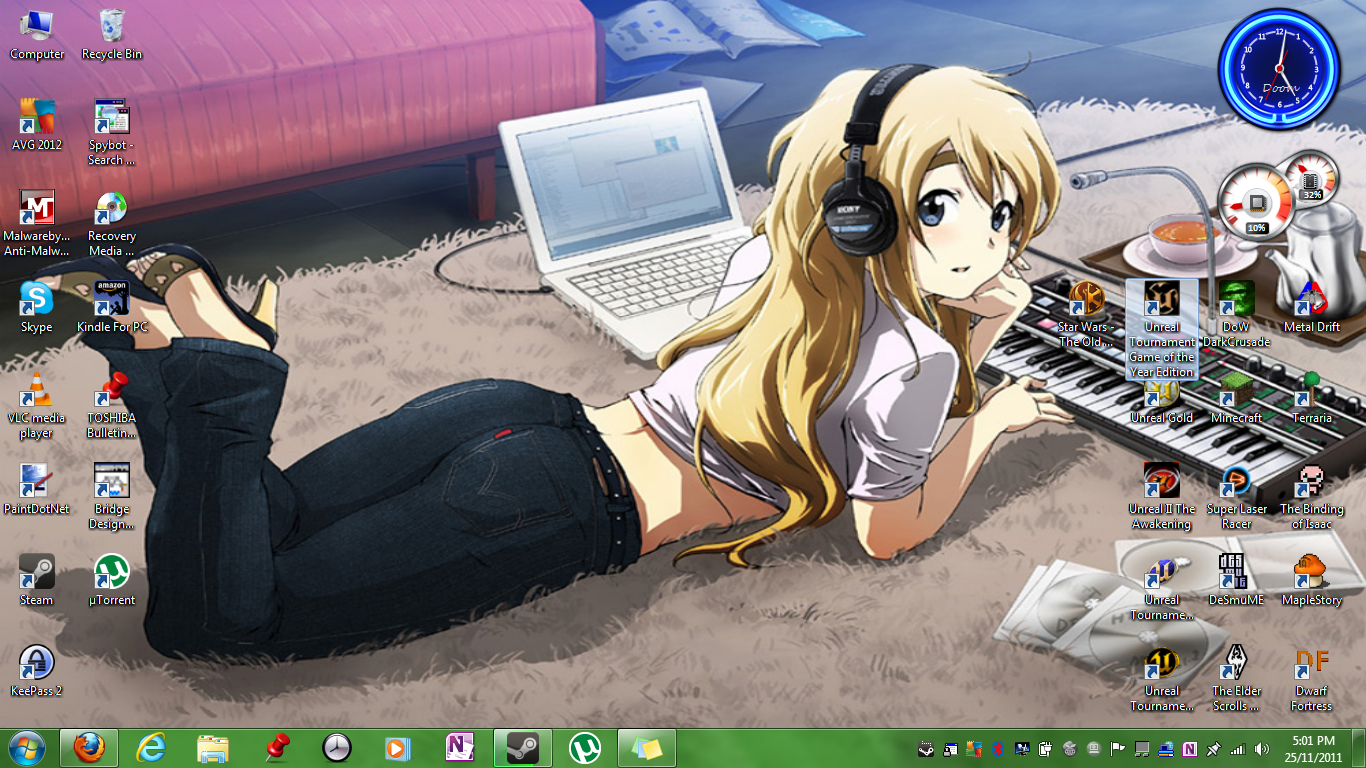Select The Binding of Isaac shortcut
The height and width of the screenshot is (768, 1366).
pyautogui.click(x=1312, y=496)
